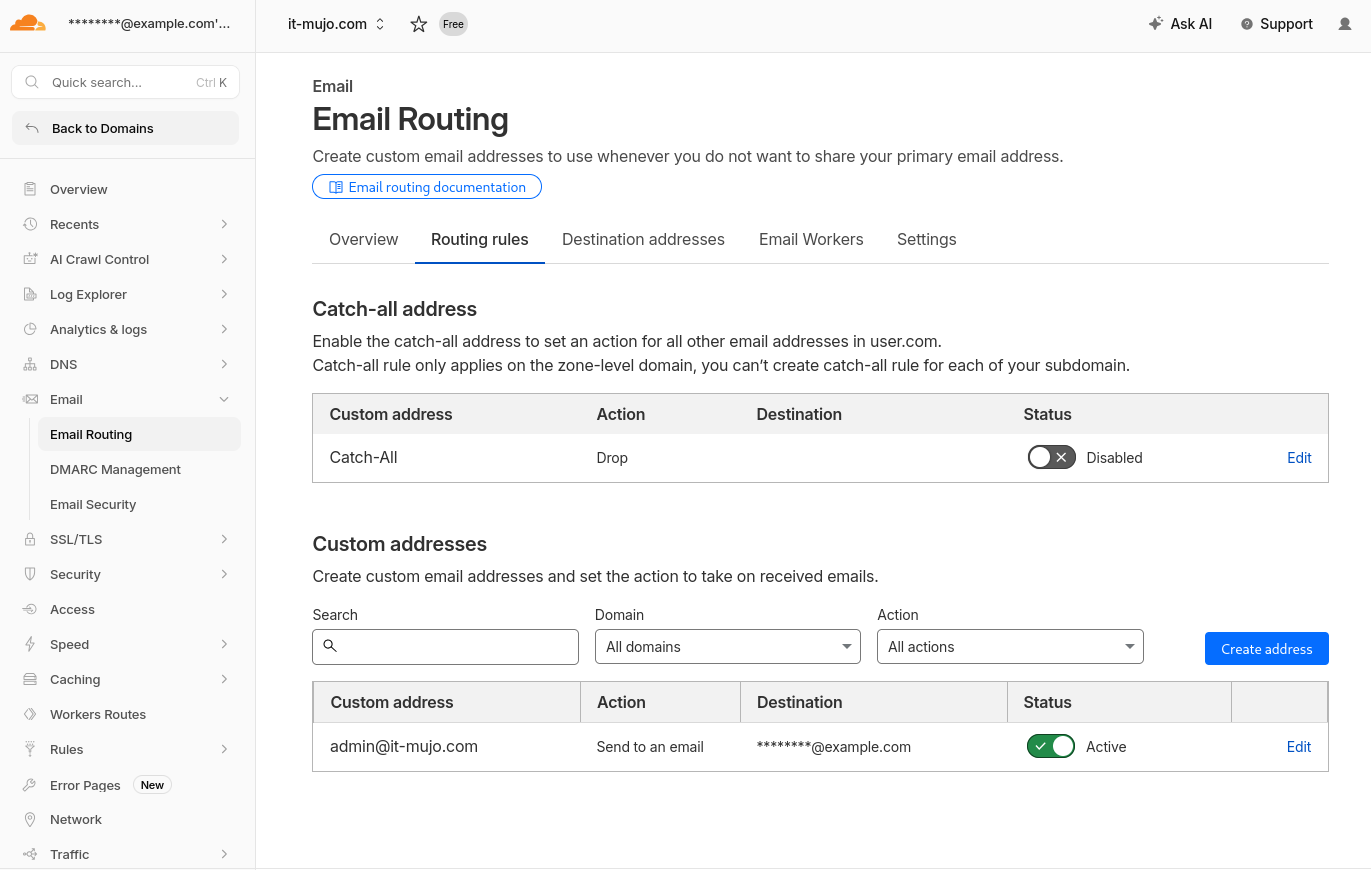Expand the Rules chevron

point(224,749)
